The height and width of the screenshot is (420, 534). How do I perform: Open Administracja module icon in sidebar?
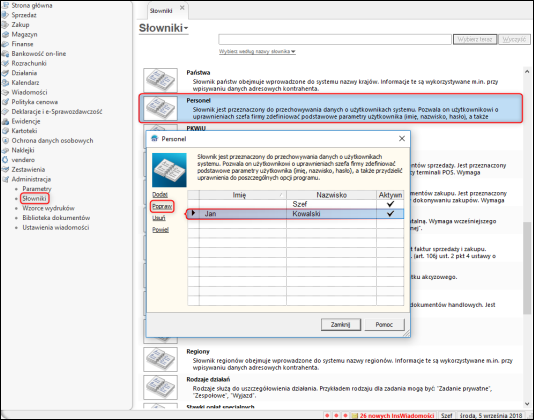point(5,179)
